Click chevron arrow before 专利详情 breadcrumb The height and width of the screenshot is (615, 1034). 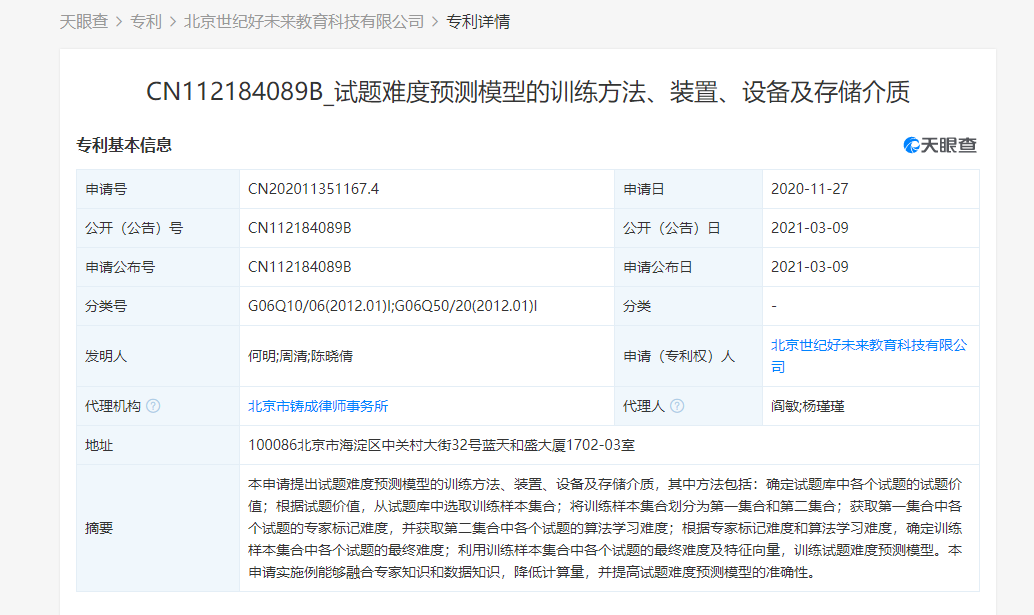[x=435, y=21]
